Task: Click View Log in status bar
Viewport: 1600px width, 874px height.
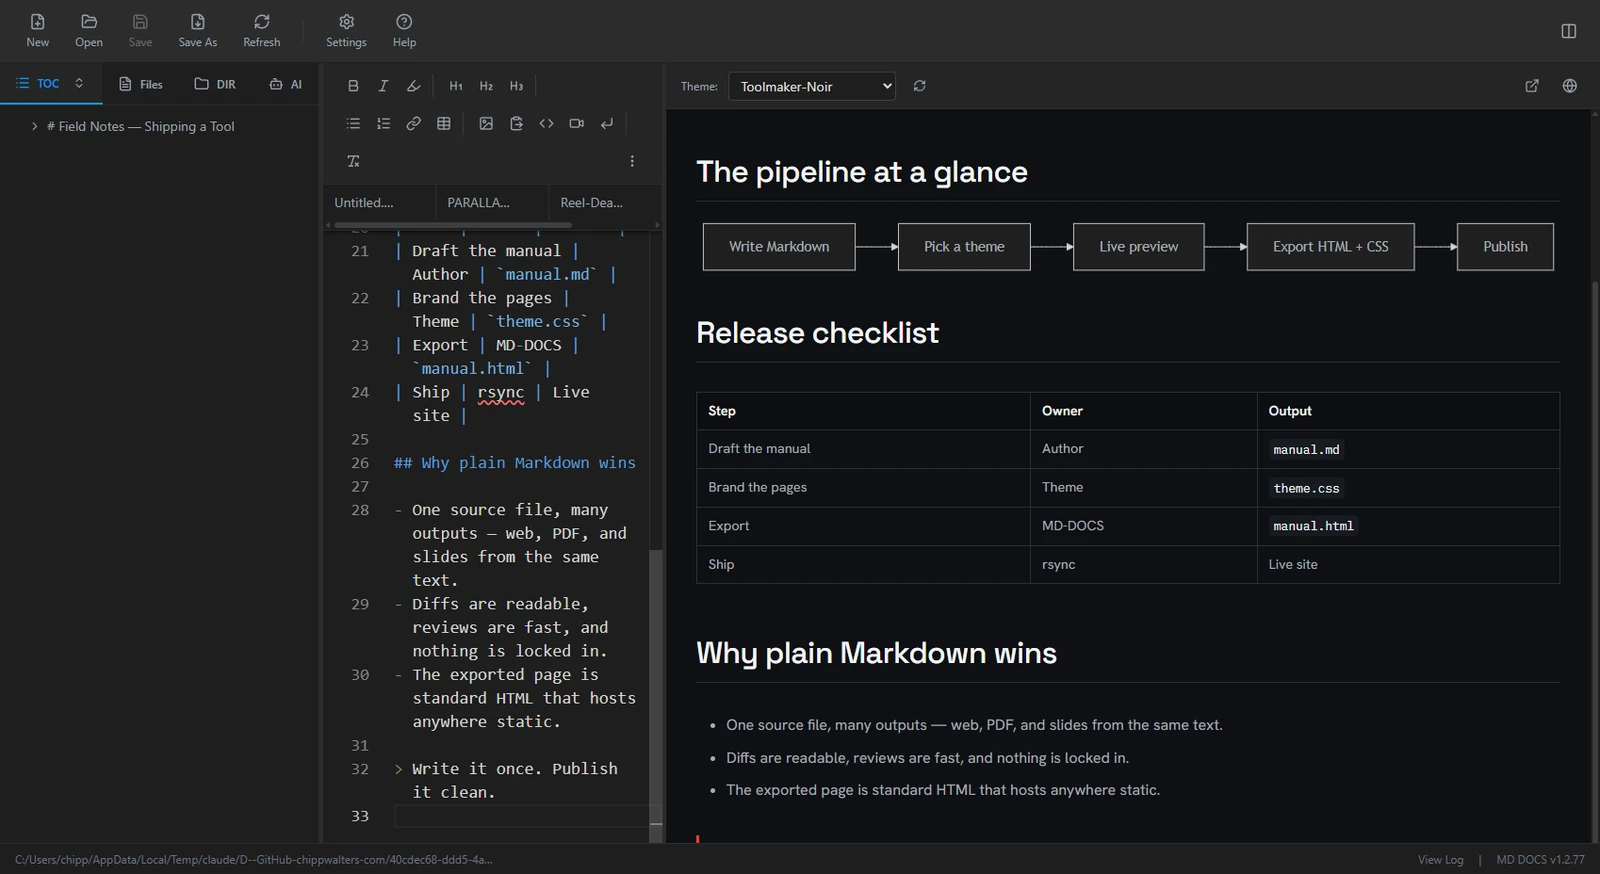Action: point(1440,860)
